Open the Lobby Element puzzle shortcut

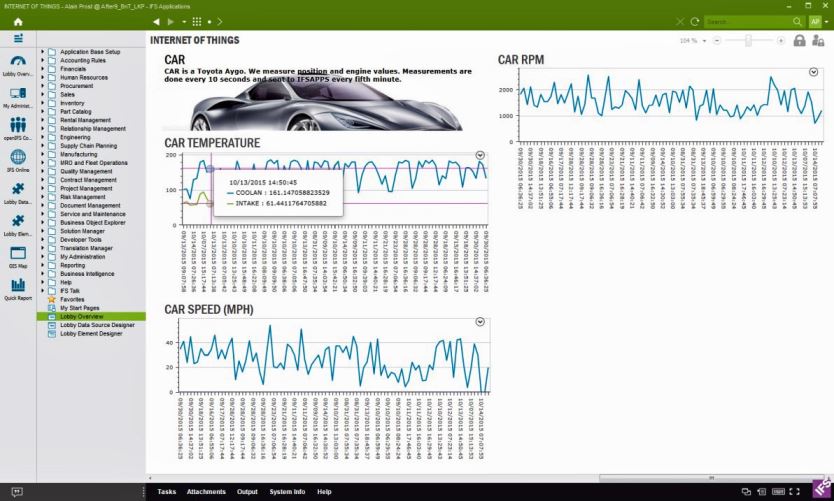[x=18, y=225]
